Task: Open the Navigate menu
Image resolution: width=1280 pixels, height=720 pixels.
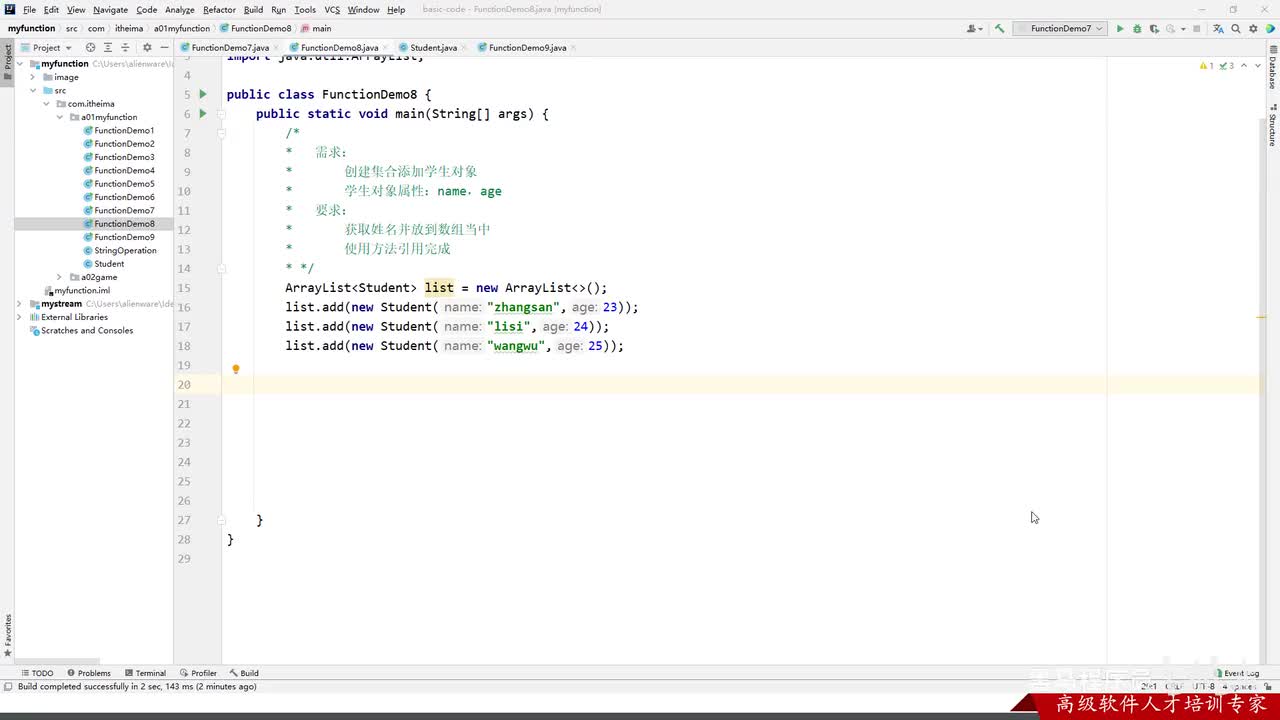Action: point(110,10)
